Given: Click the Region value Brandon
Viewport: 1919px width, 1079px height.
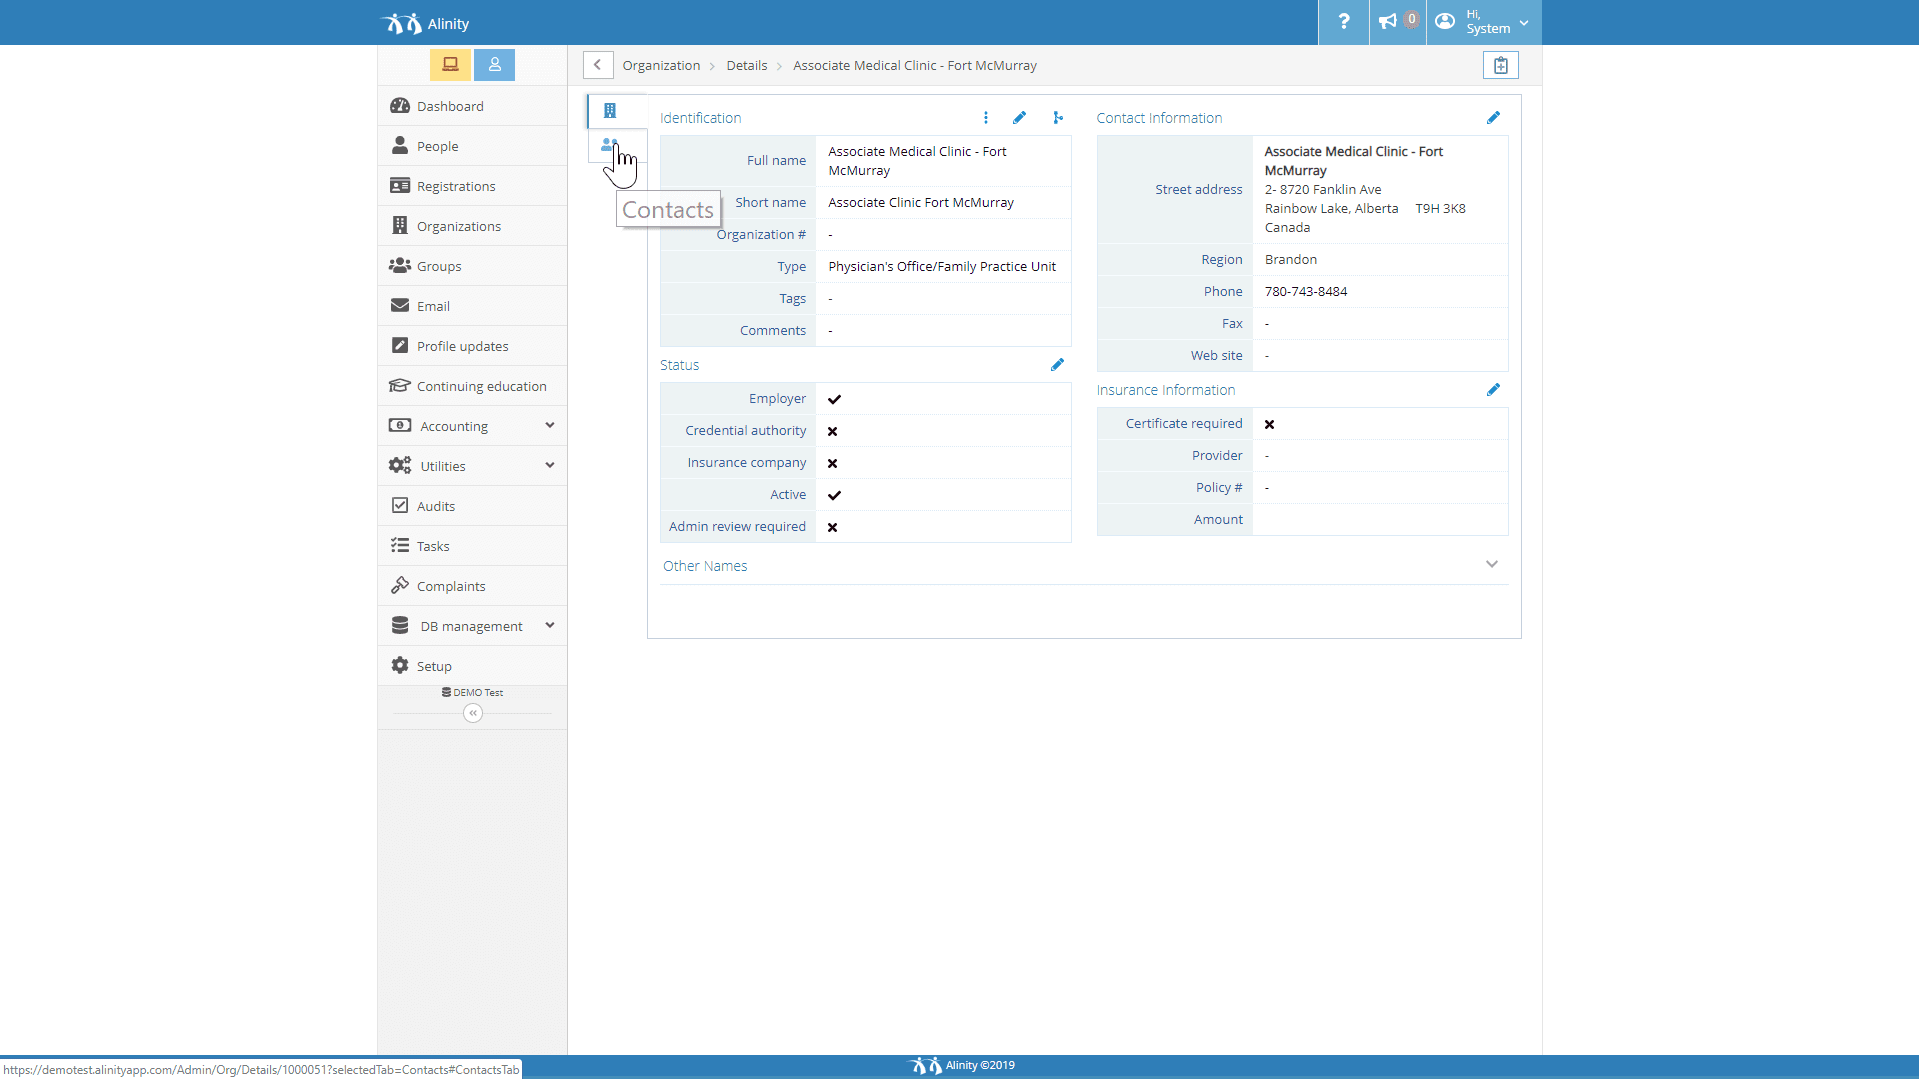Looking at the screenshot, I should (1291, 260).
